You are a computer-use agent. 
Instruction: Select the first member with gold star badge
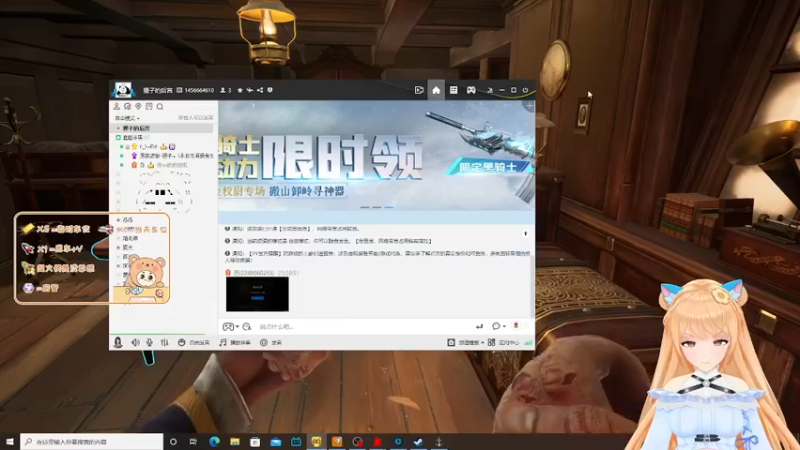coord(148,146)
